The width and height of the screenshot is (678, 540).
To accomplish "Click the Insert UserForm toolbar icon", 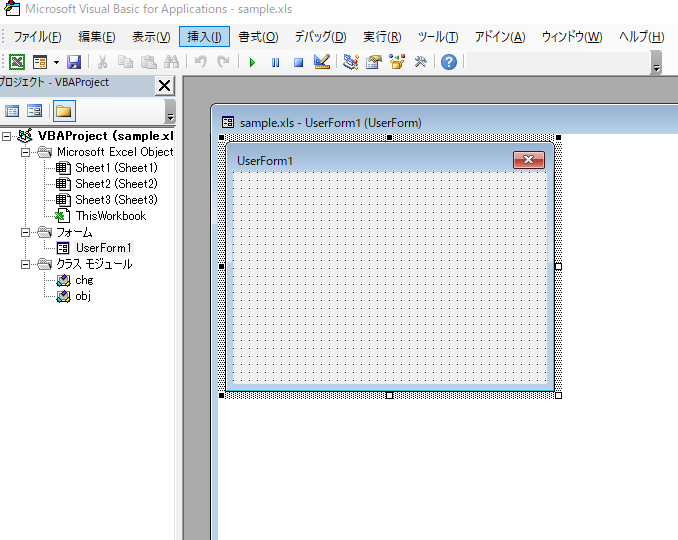I will pos(40,62).
